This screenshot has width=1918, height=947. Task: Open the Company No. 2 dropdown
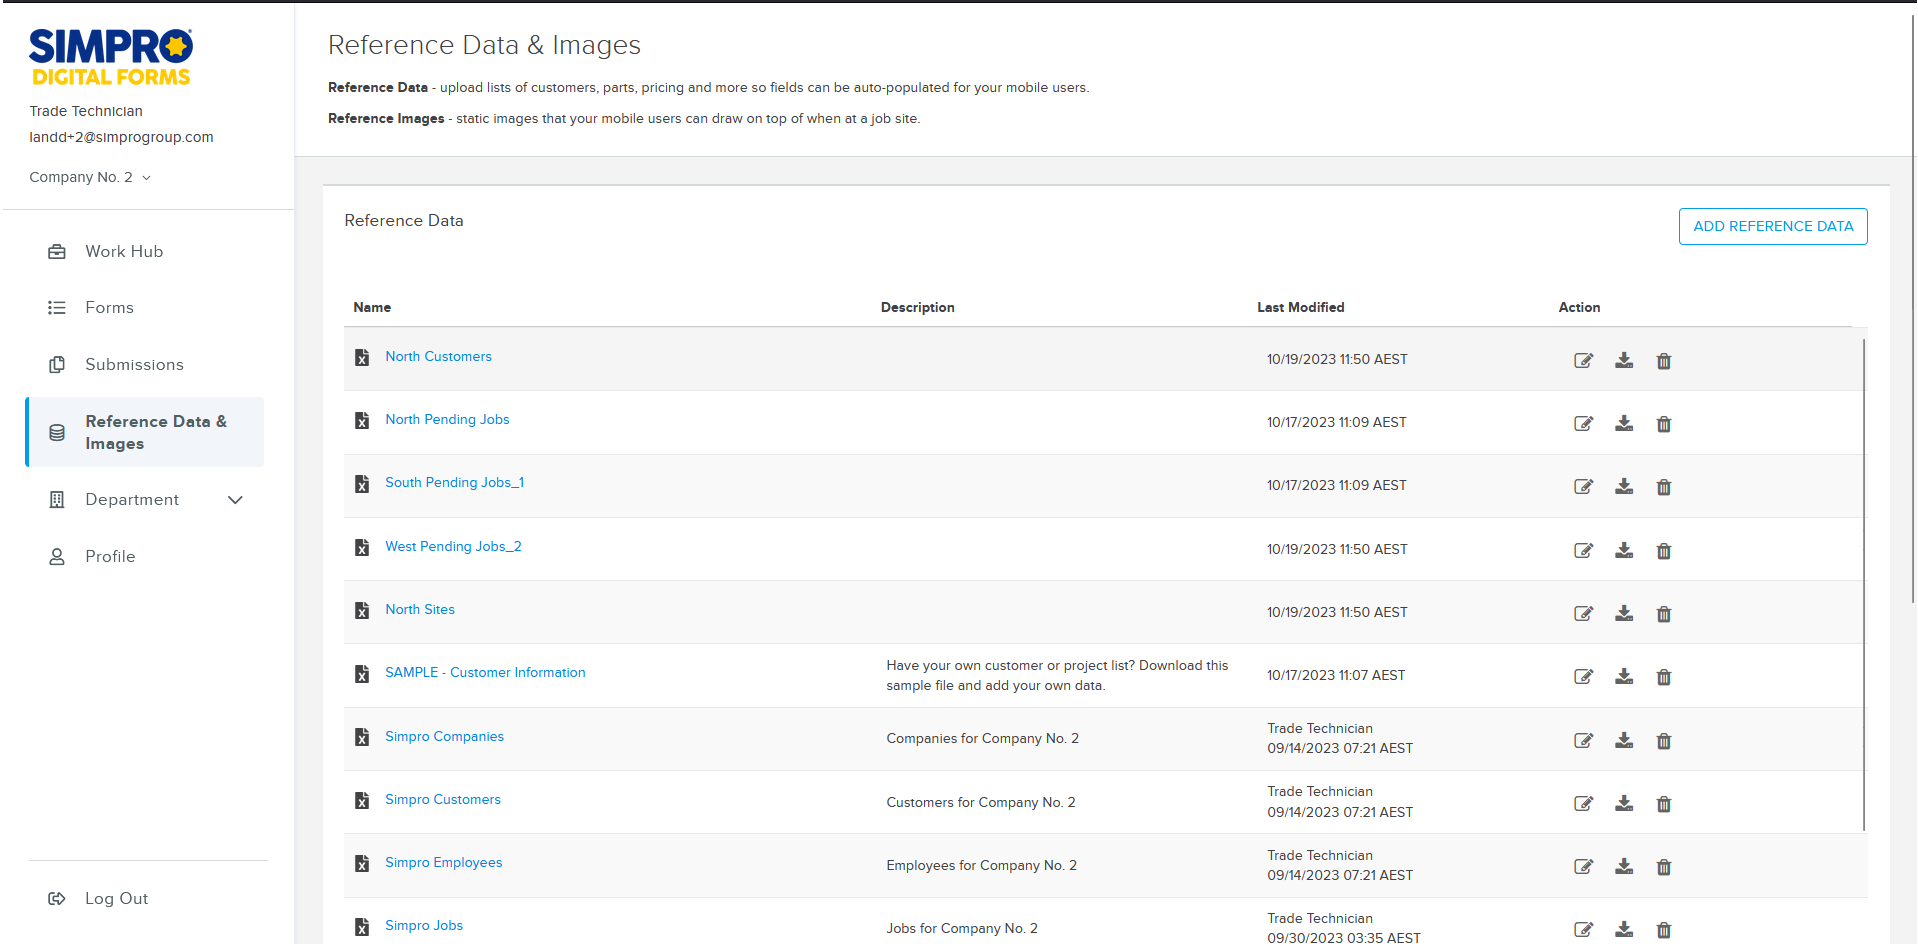tap(90, 177)
